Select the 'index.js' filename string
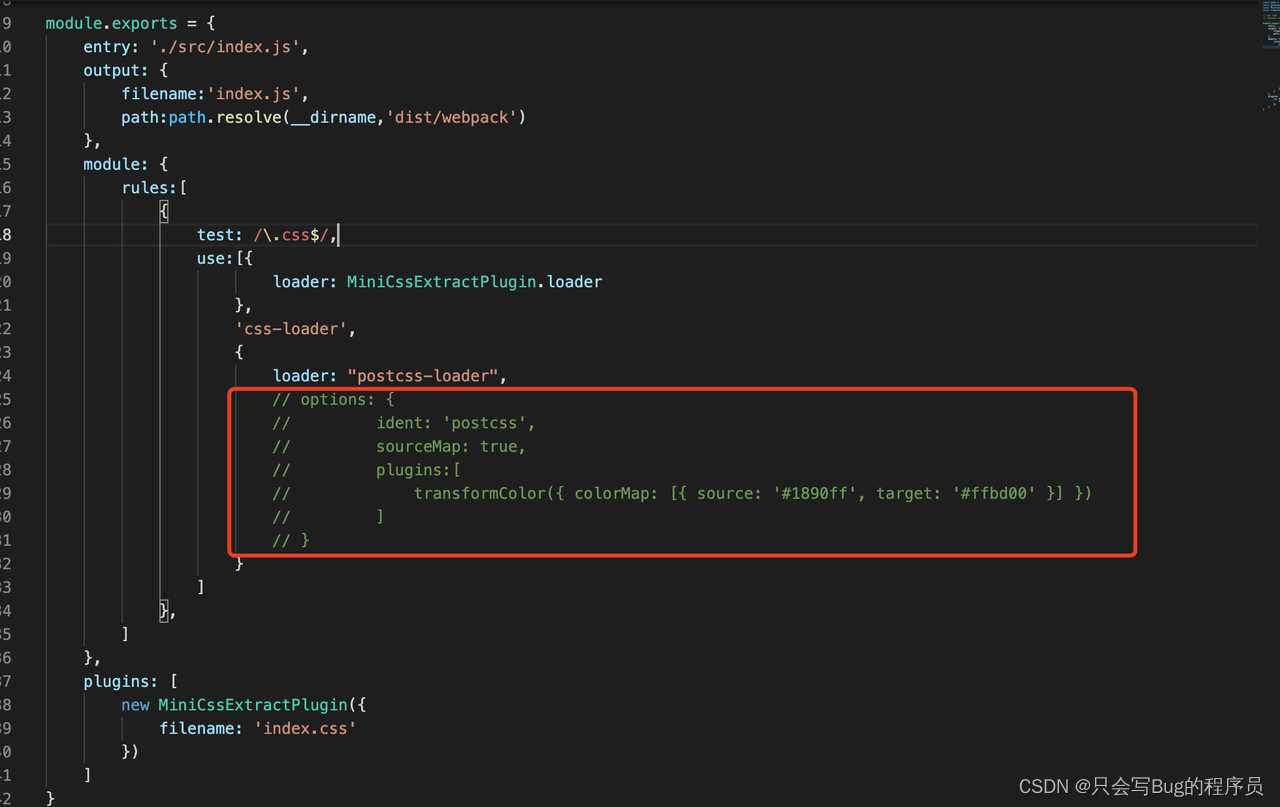Screen dimensions: 1280x807 pos(254,94)
